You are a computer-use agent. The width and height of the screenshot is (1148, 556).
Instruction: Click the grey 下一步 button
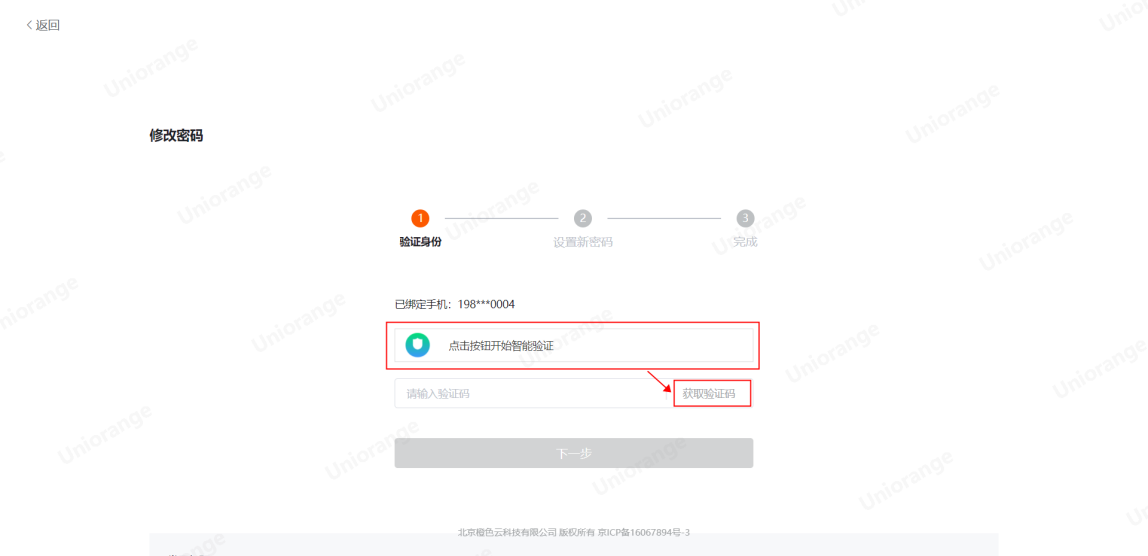pos(573,453)
